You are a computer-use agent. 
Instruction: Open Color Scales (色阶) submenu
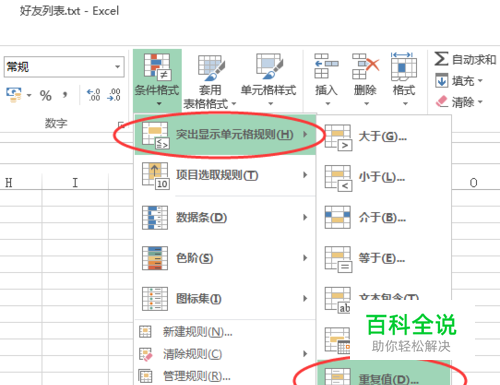[225, 258]
